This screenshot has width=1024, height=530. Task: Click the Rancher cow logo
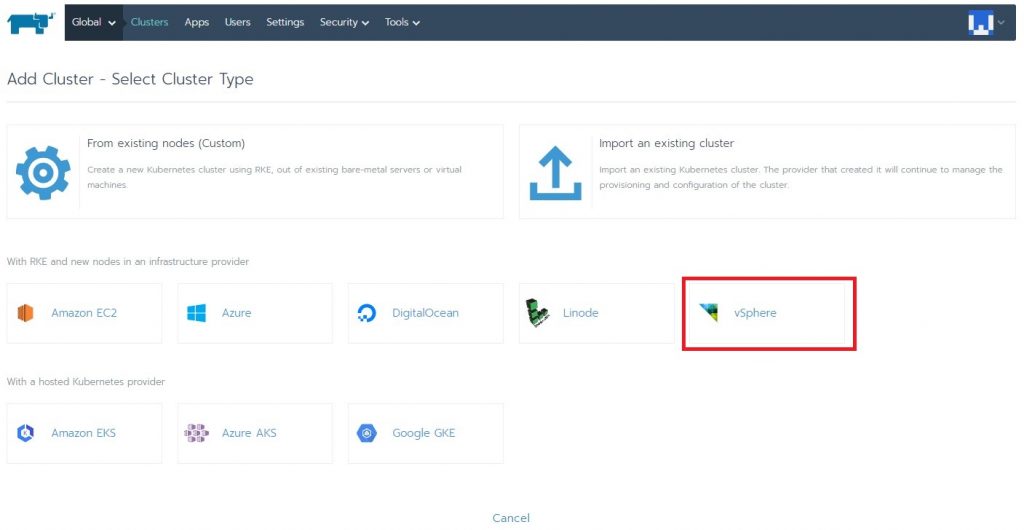click(31, 23)
